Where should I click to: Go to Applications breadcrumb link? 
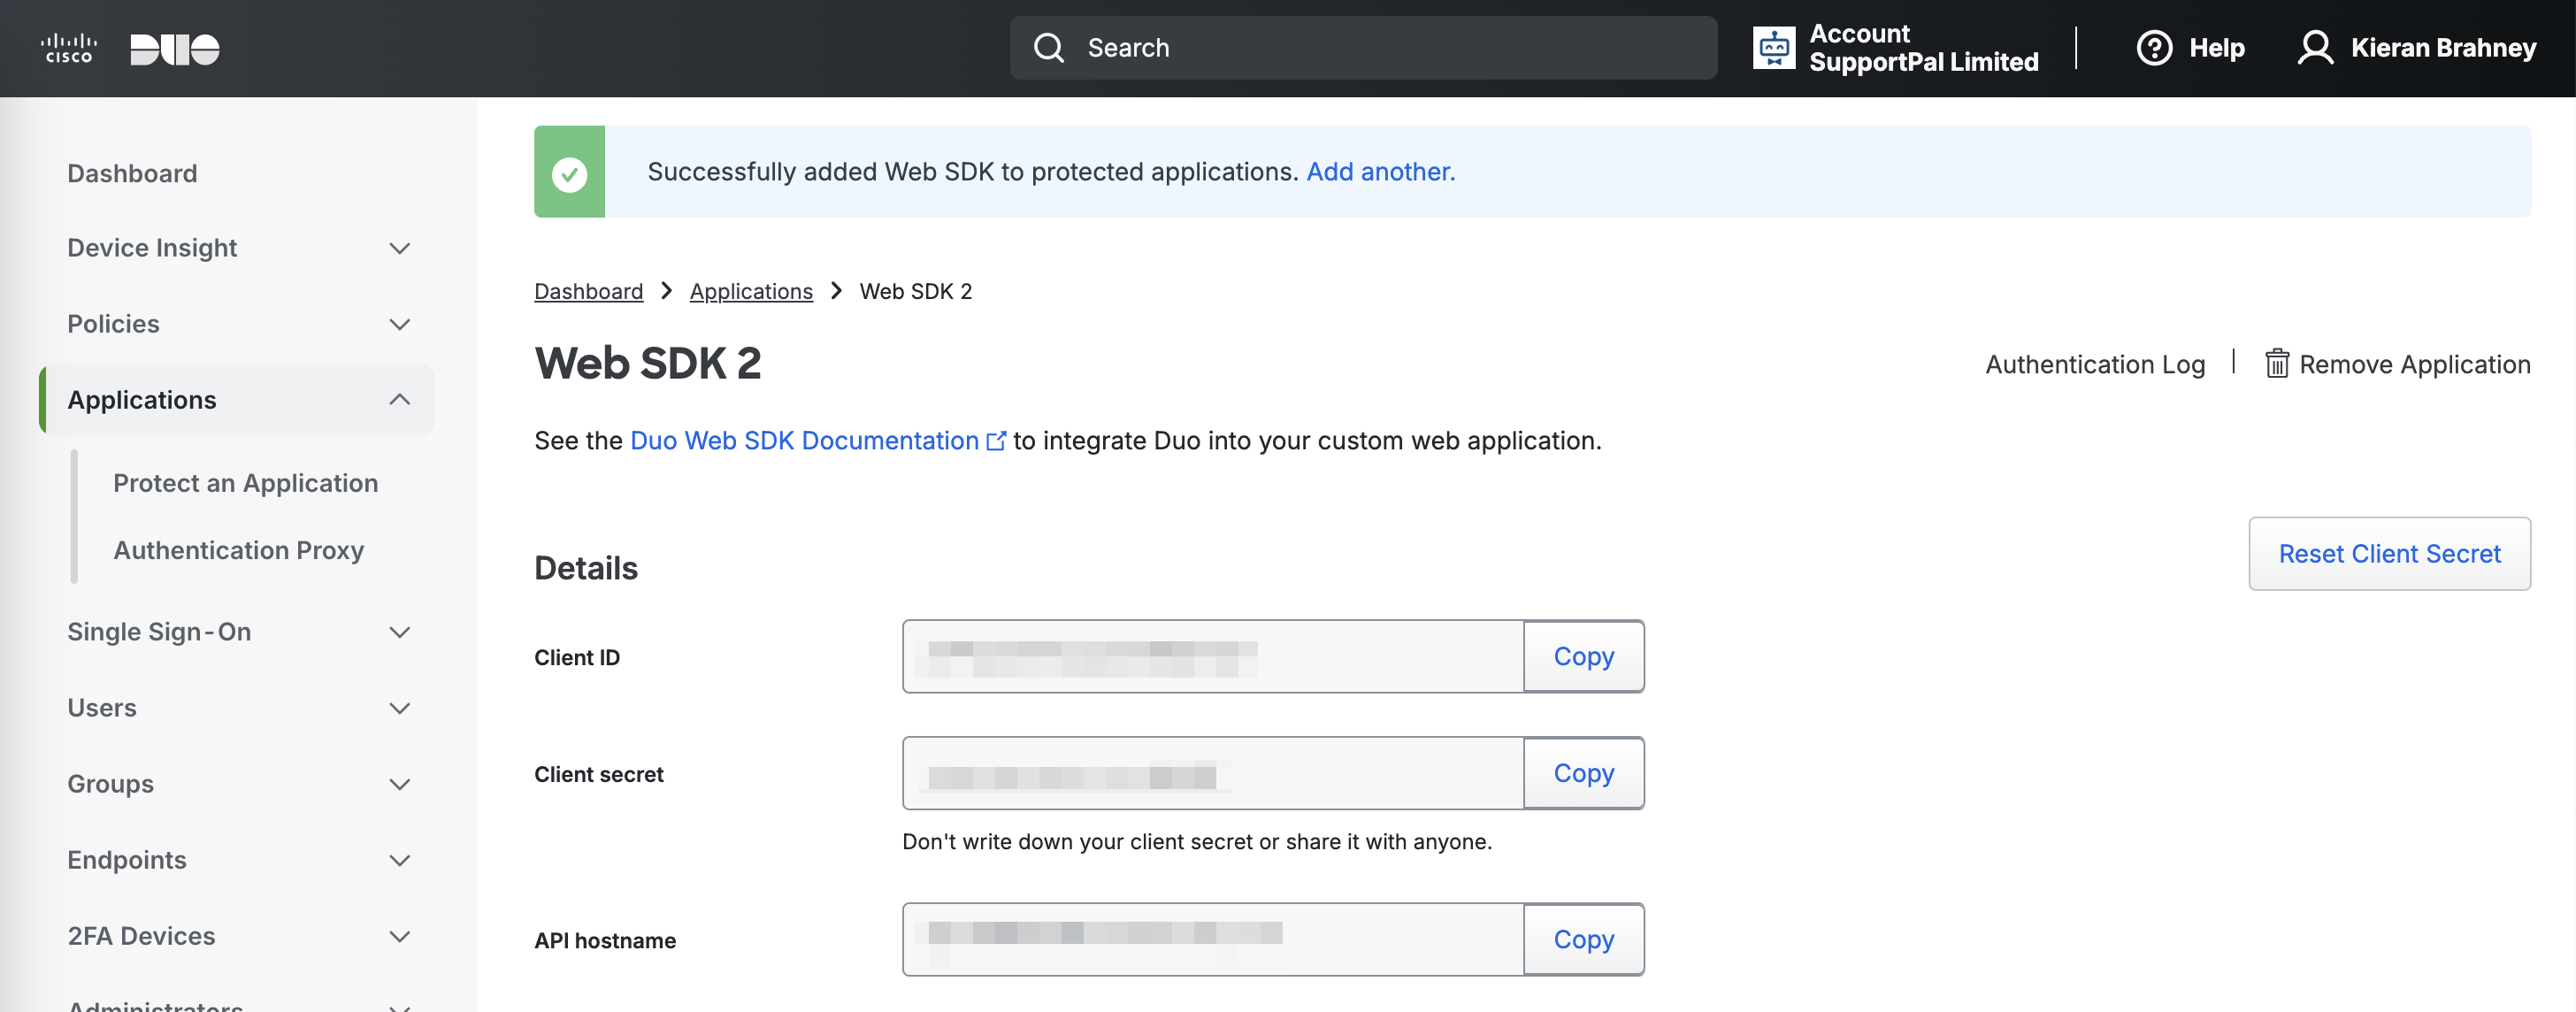751,291
